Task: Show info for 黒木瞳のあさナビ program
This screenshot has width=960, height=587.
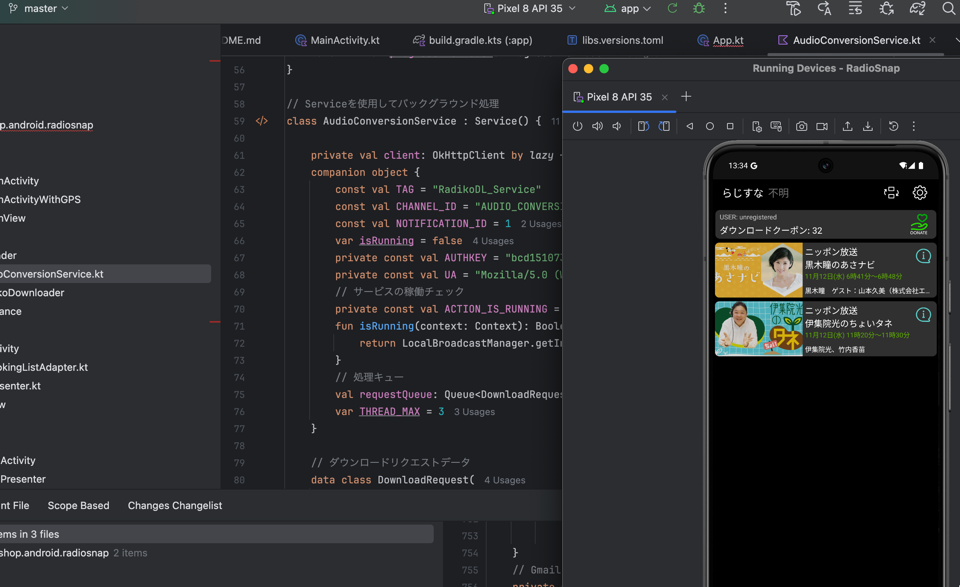Action: [x=923, y=256]
